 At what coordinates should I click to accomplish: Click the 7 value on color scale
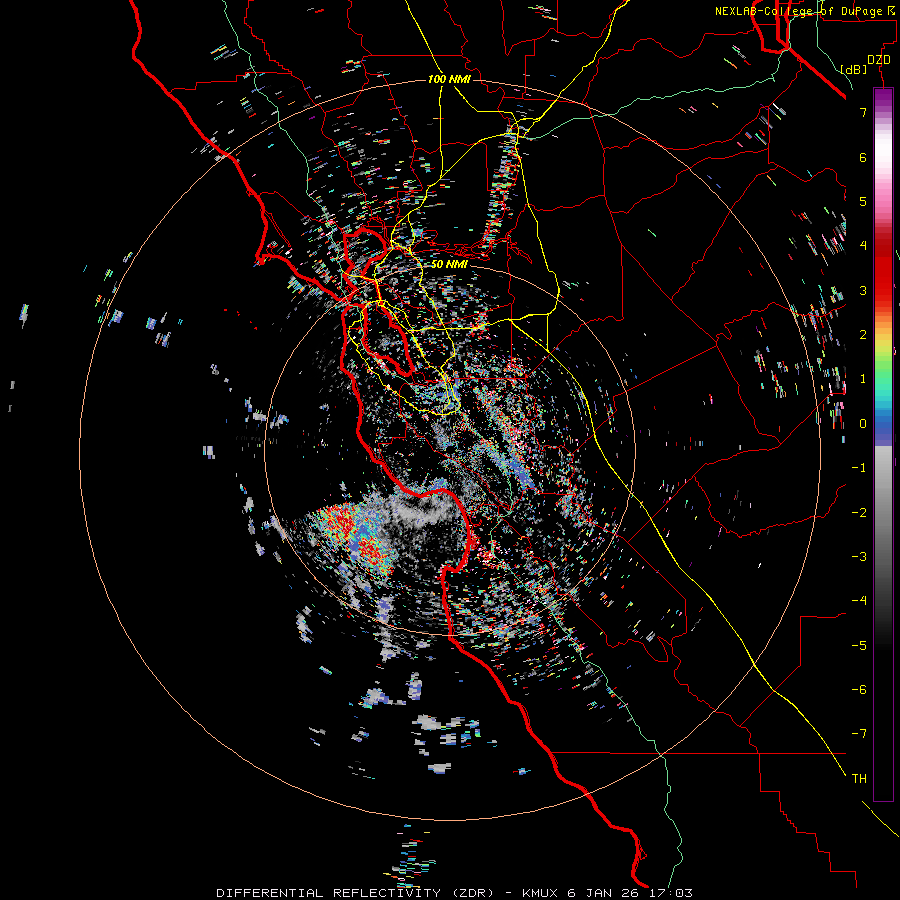[863, 112]
